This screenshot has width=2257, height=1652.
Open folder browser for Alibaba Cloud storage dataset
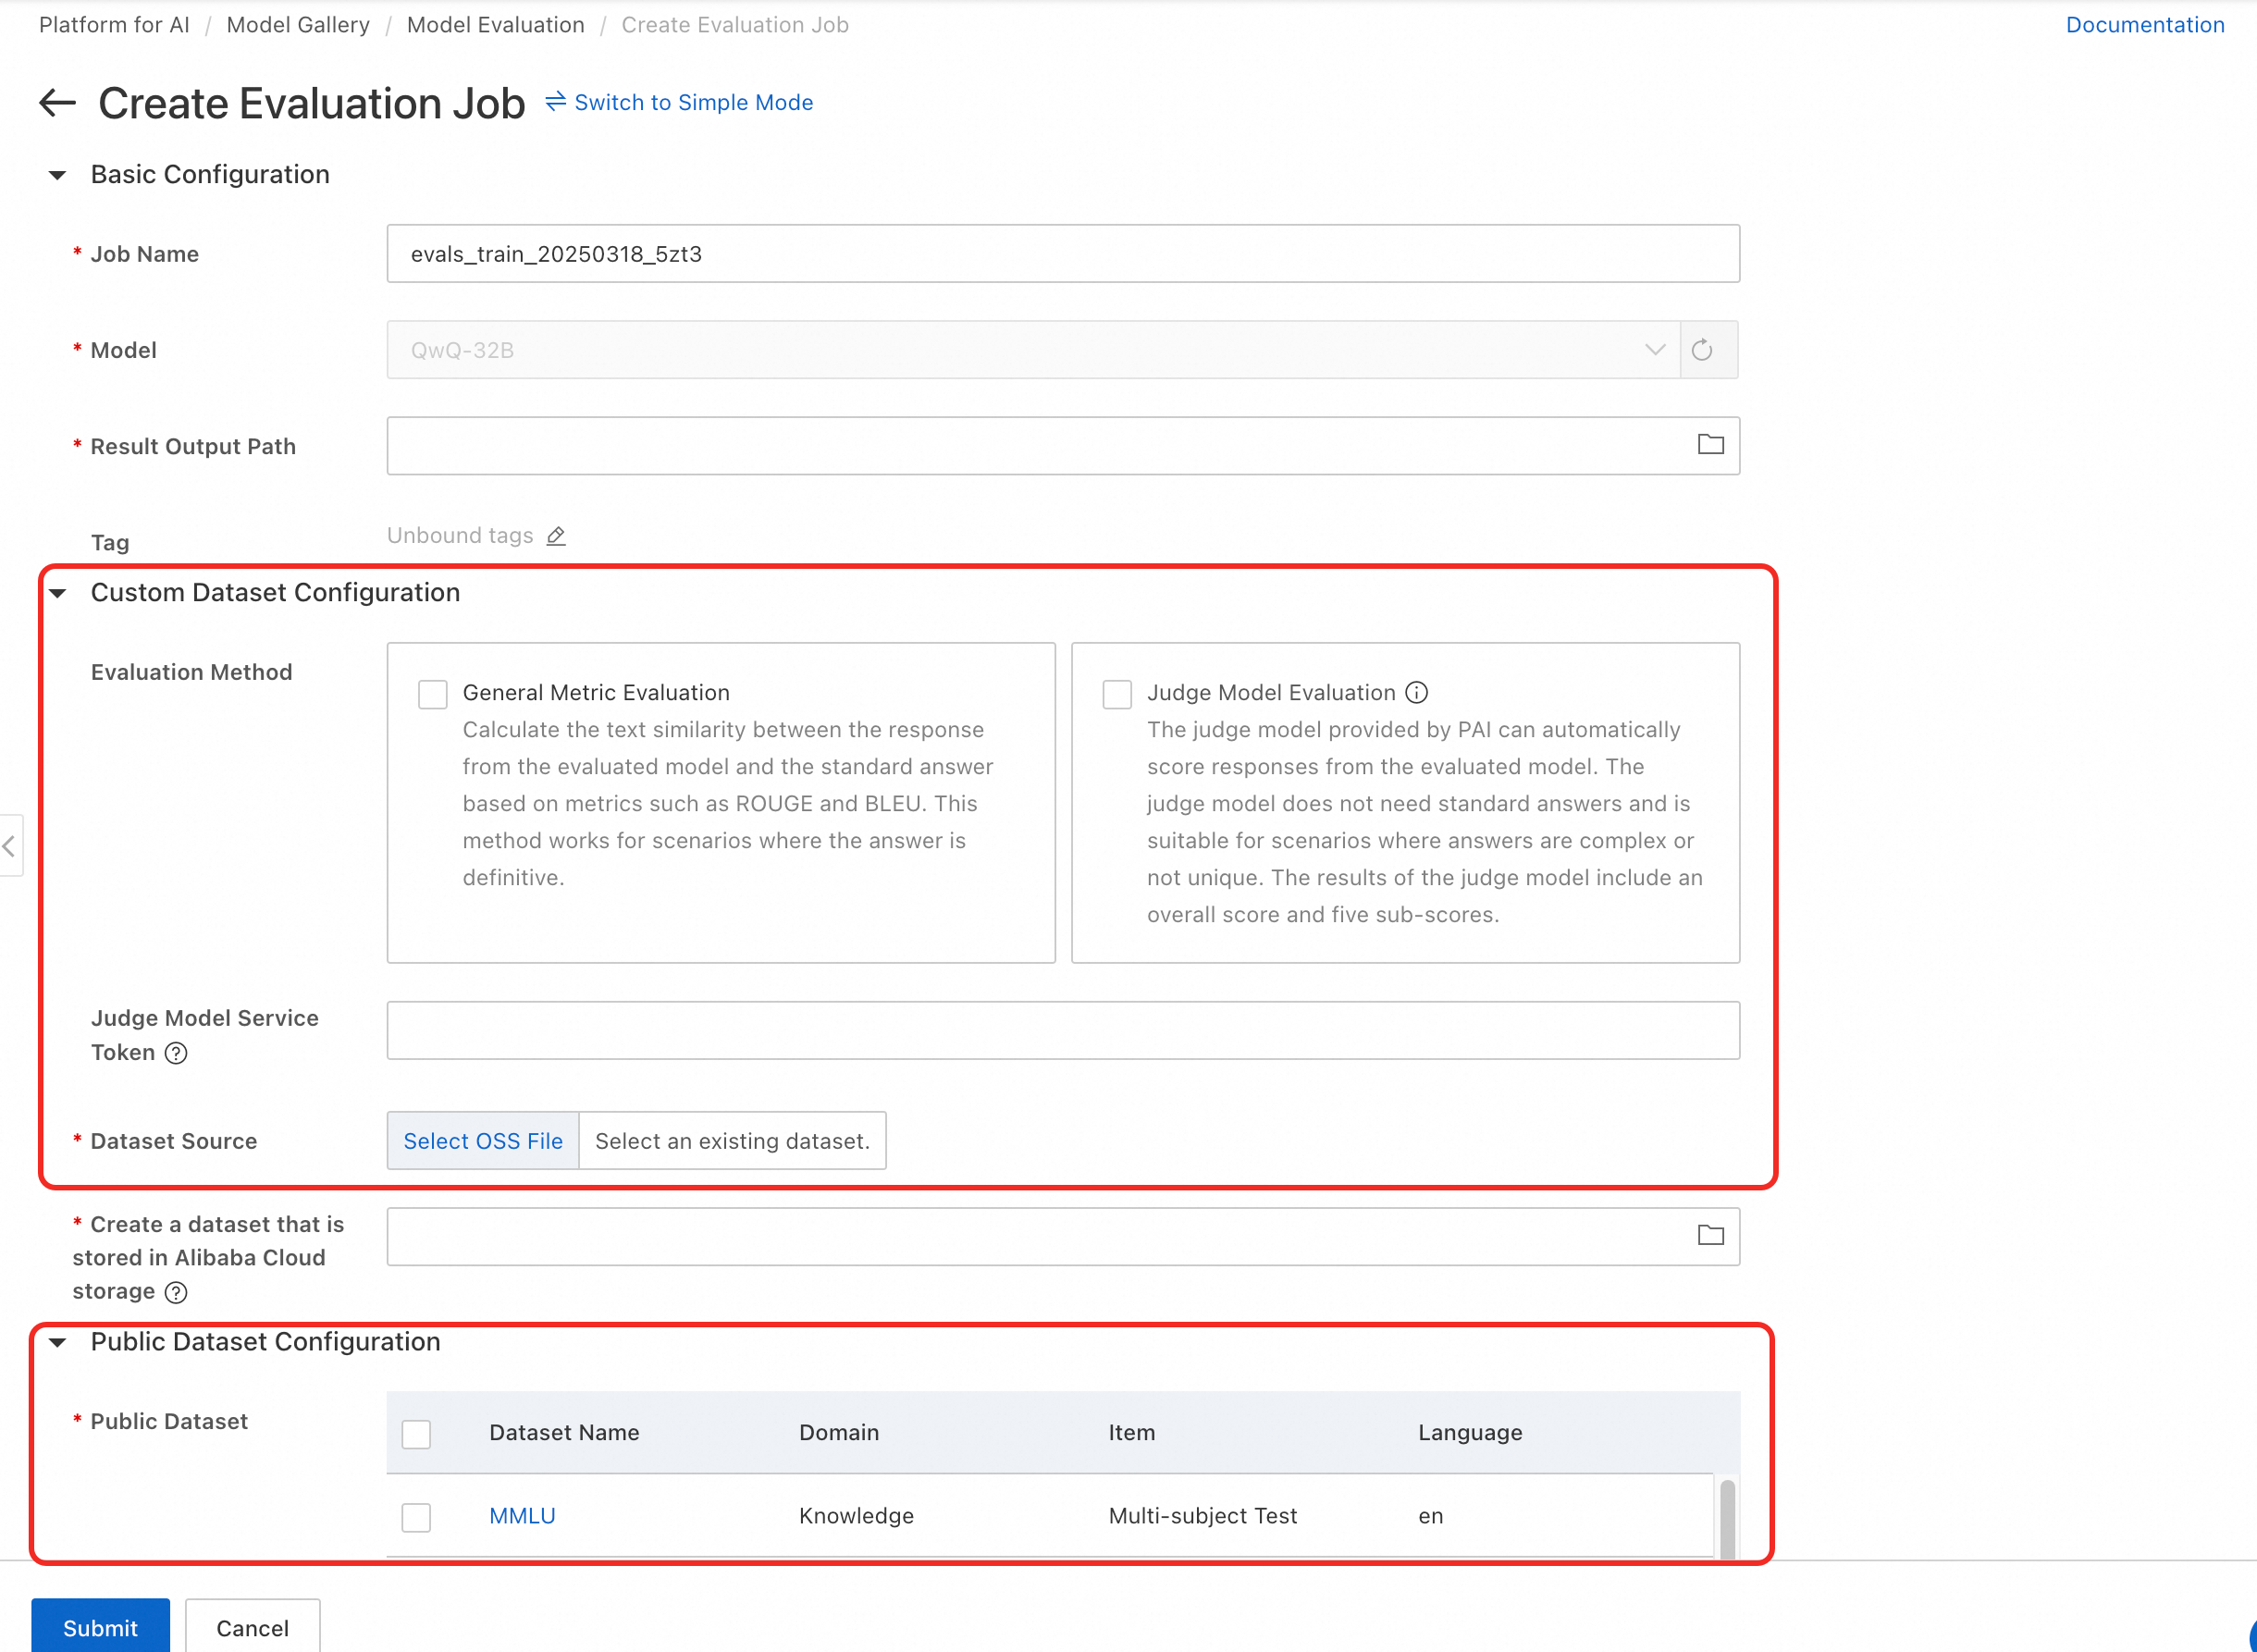[1710, 1235]
